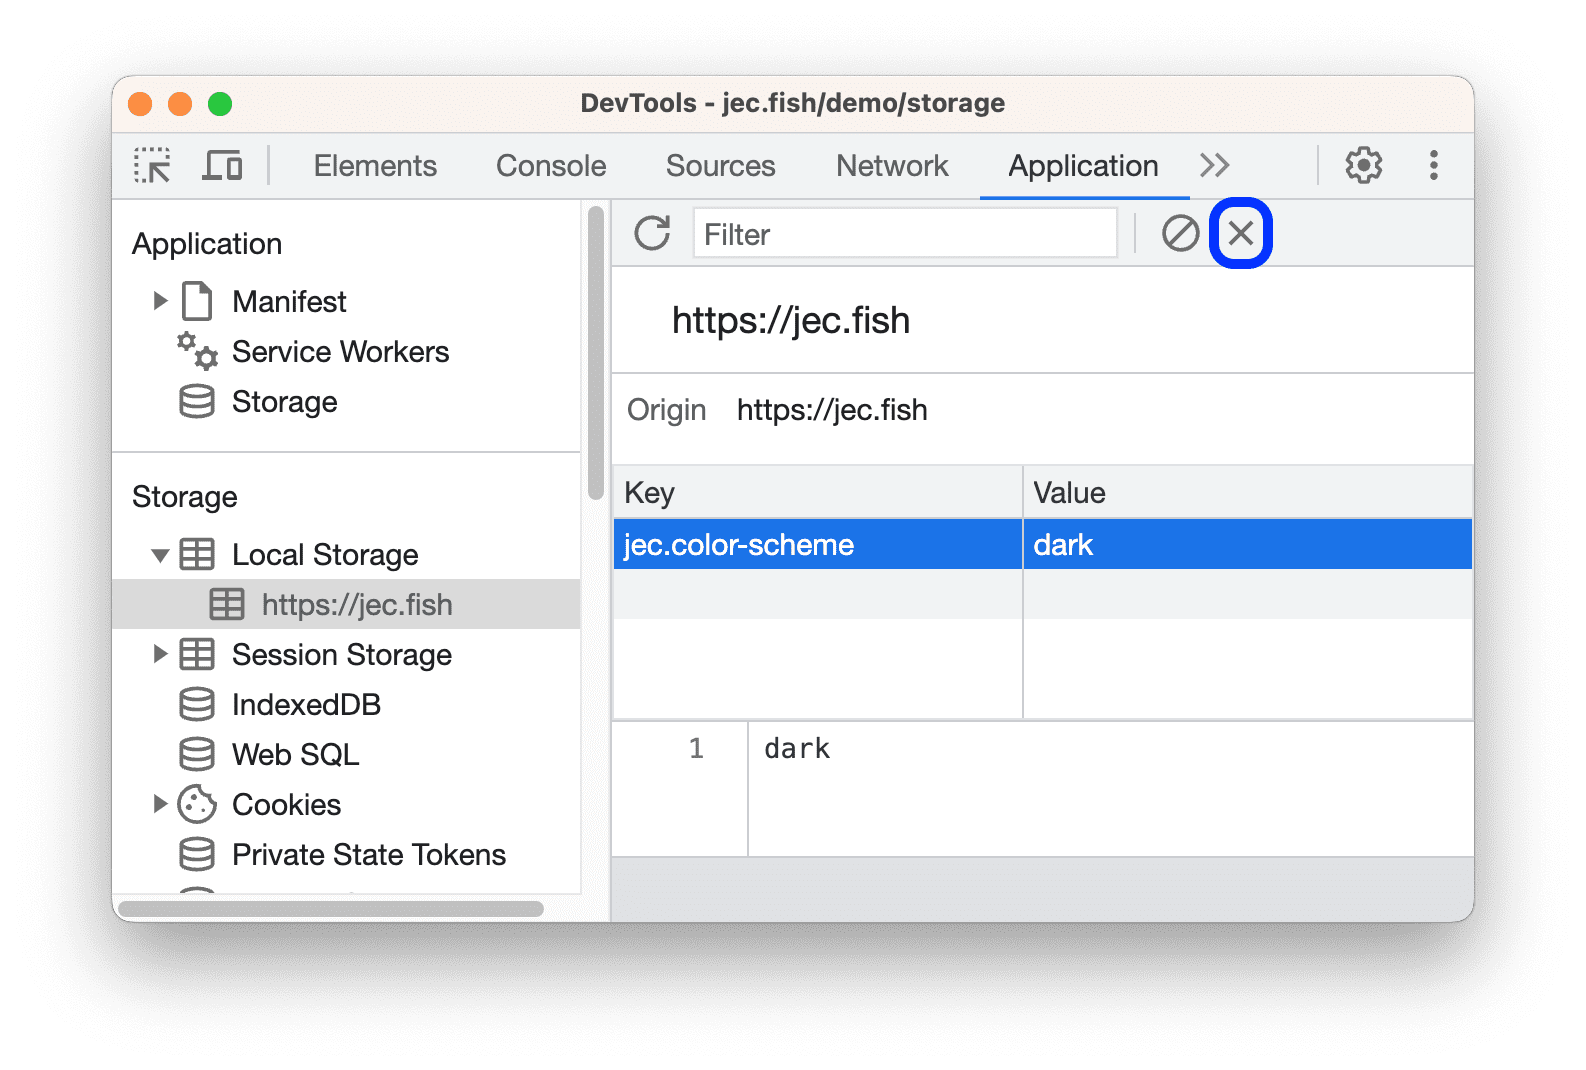Click the Filter text field
Image resolution: width=1586 pixels, height=1070 pixels.
(904, 234)
